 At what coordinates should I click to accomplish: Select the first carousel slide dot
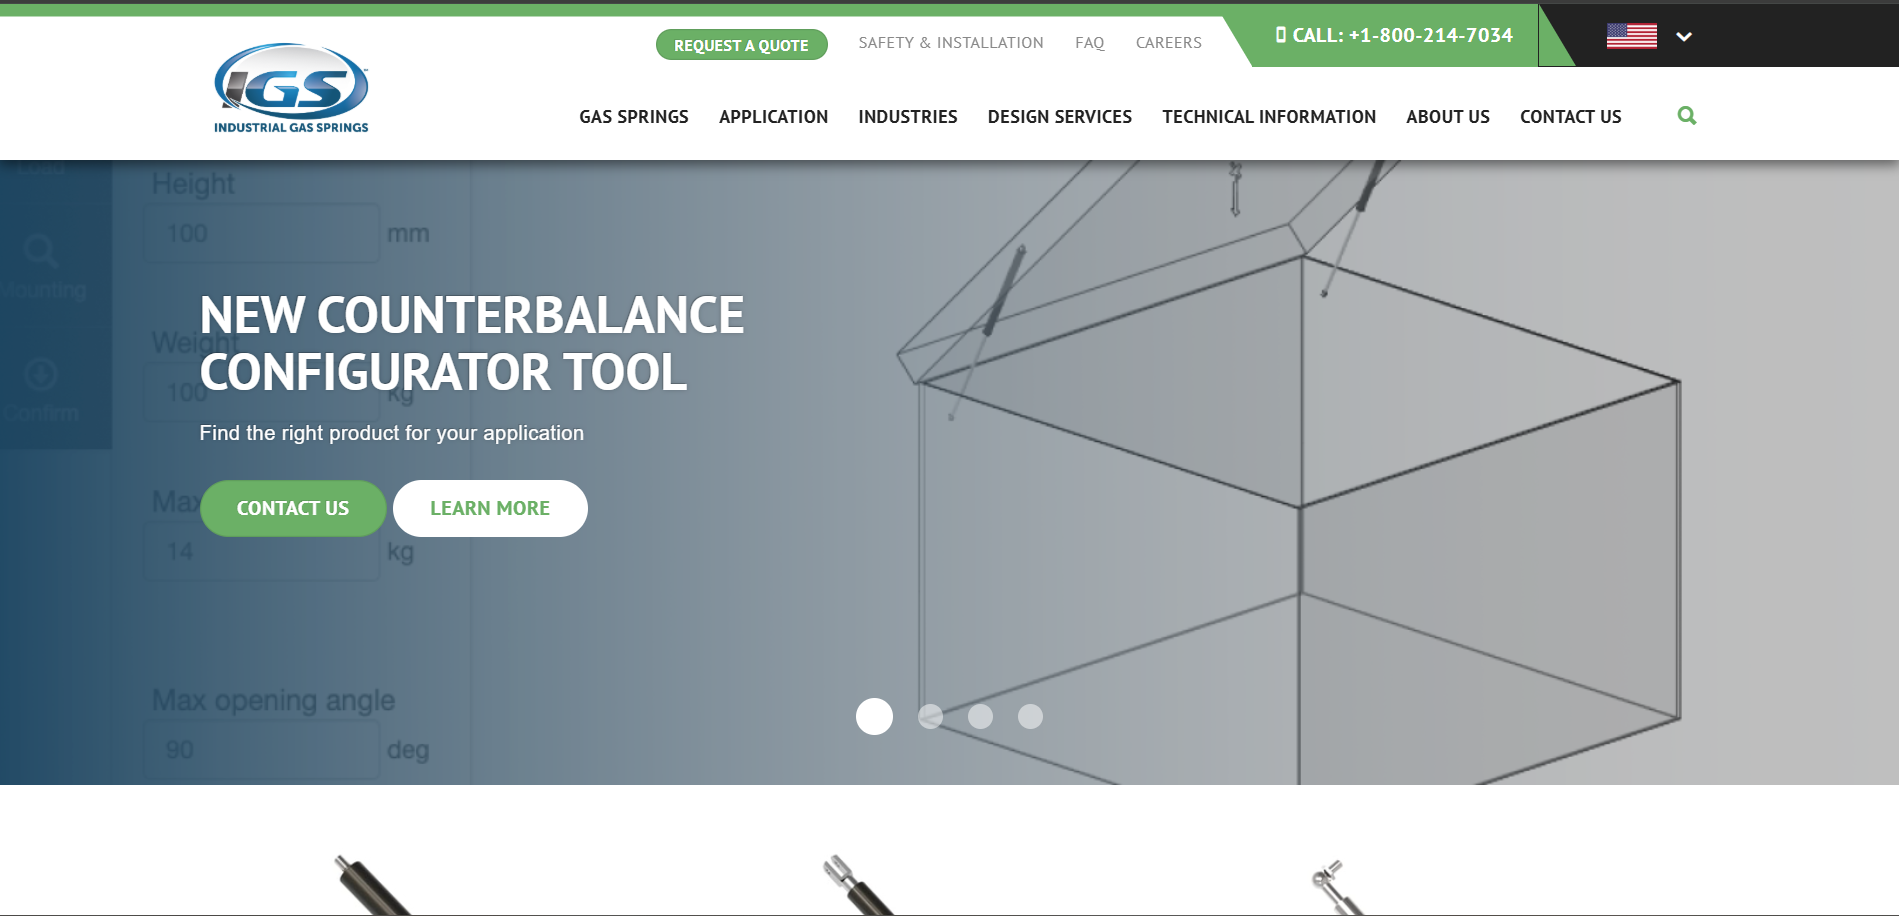[x=874, y=716]
